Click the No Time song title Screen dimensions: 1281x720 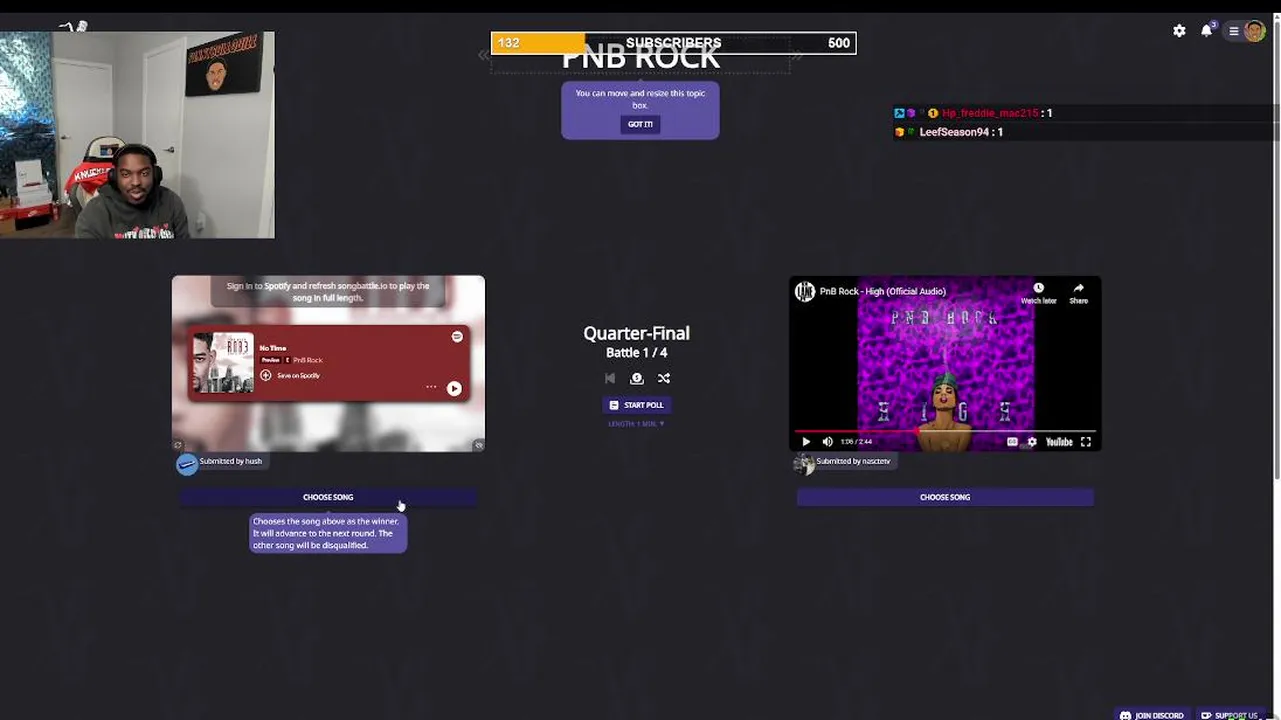[273, 348]
